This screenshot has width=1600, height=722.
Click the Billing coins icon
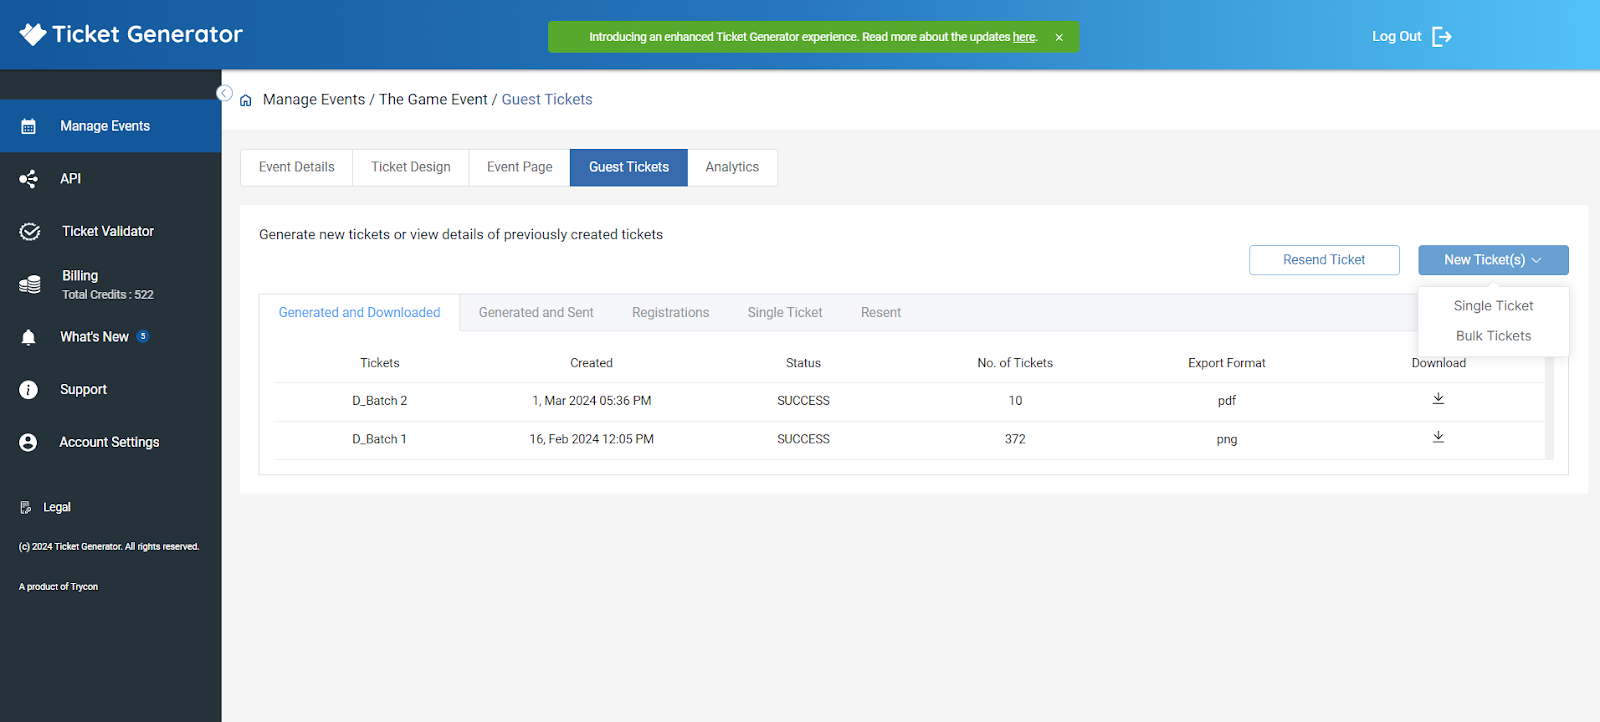point(30,284)
